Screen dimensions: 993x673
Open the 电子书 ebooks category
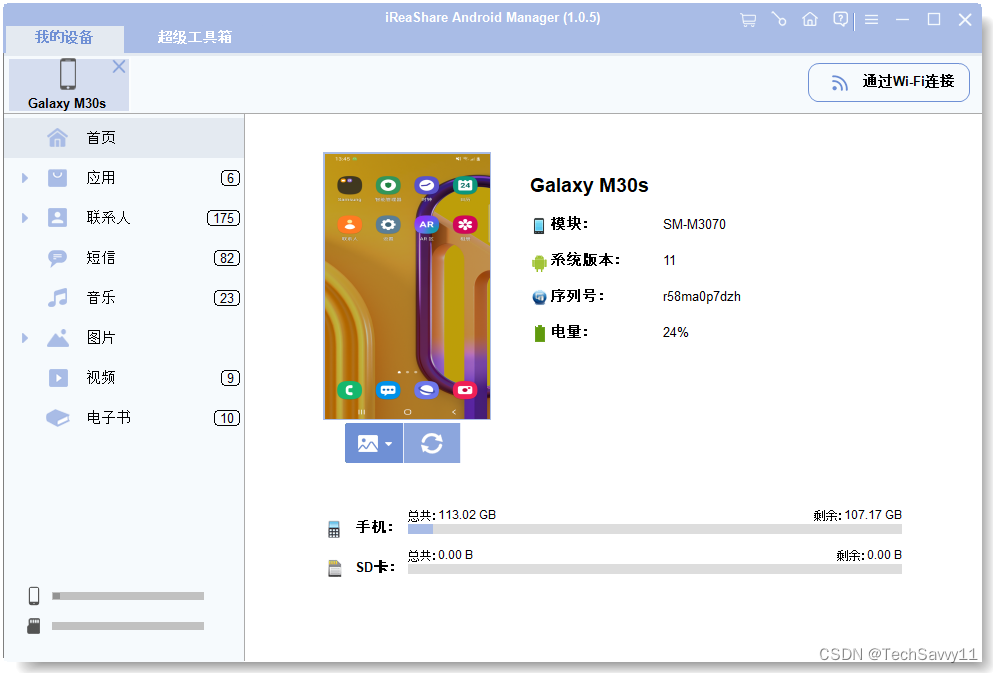[x=124, y=417]
